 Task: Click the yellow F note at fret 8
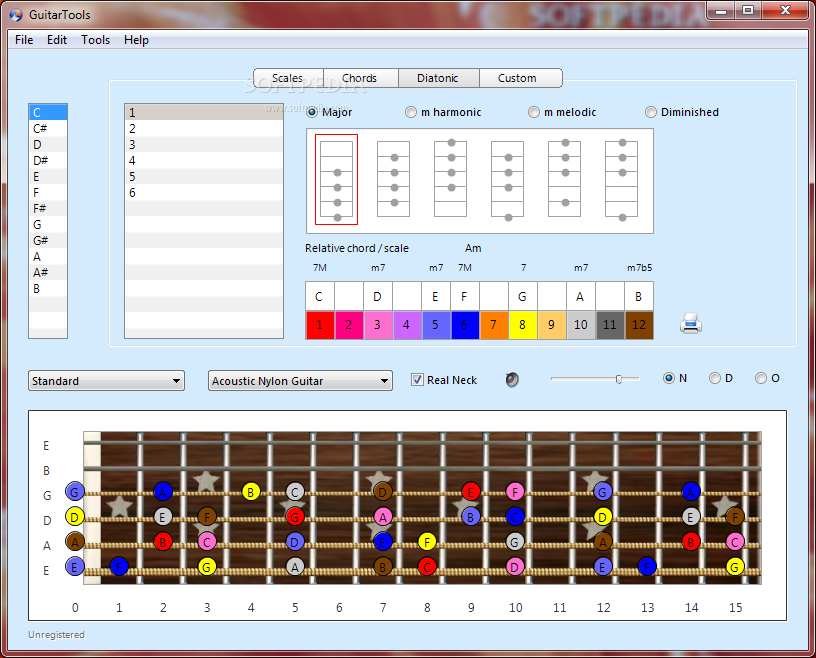pyautogui.click(x=427, y=542)
